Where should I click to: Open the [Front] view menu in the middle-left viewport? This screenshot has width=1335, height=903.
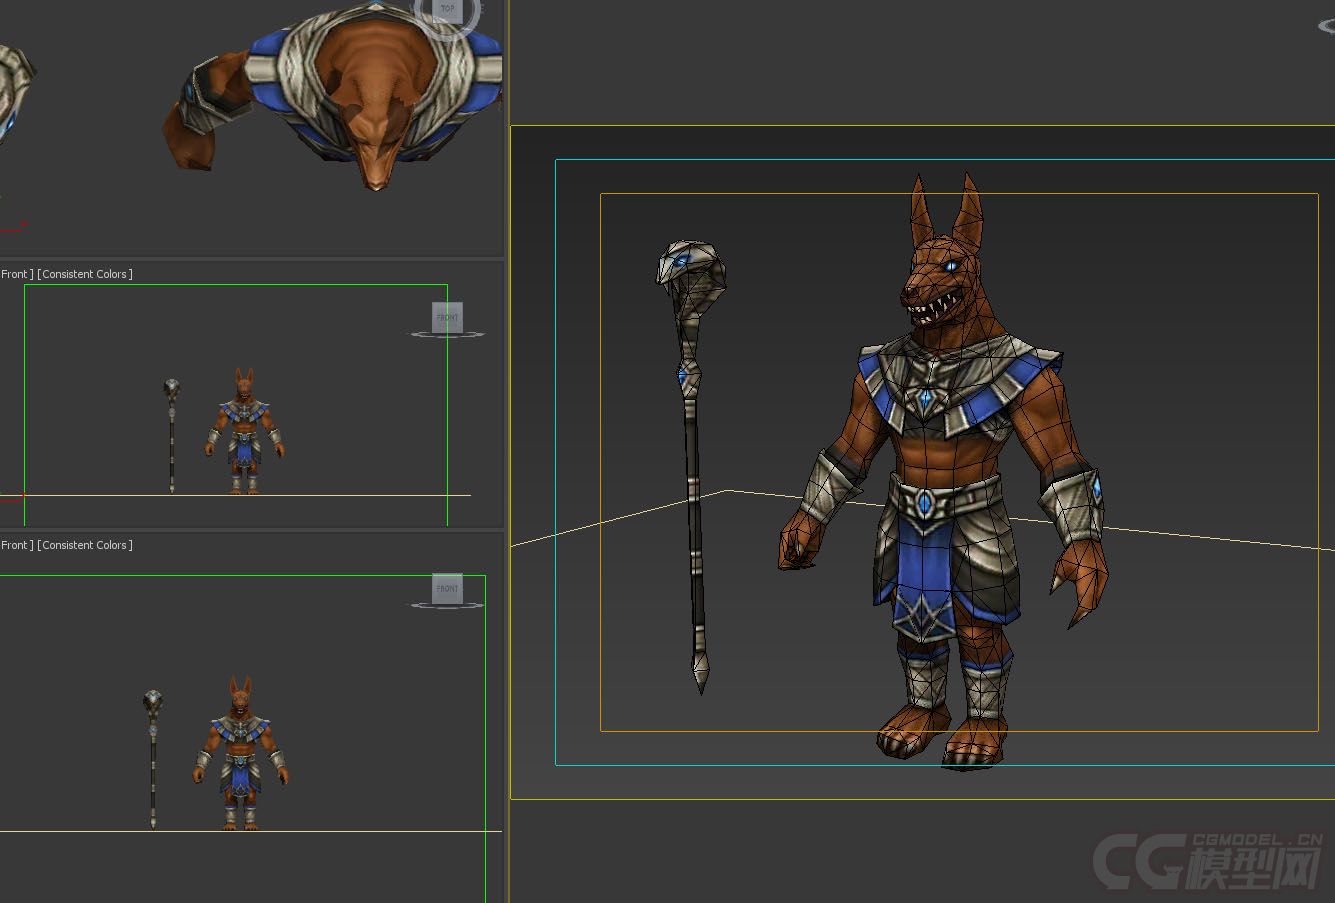click(16, 274)
